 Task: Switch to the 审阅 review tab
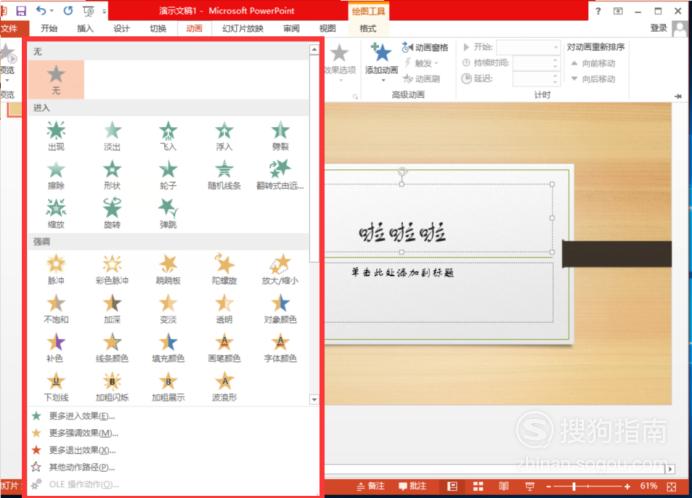click(291, 29)
